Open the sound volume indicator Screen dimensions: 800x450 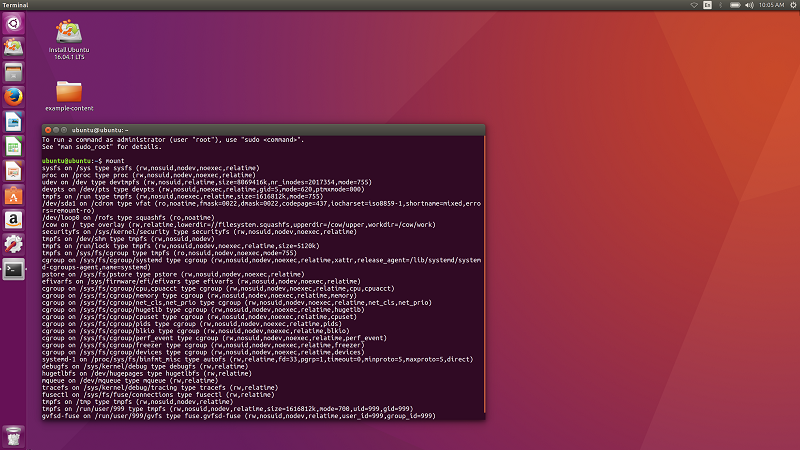[749, 5]
